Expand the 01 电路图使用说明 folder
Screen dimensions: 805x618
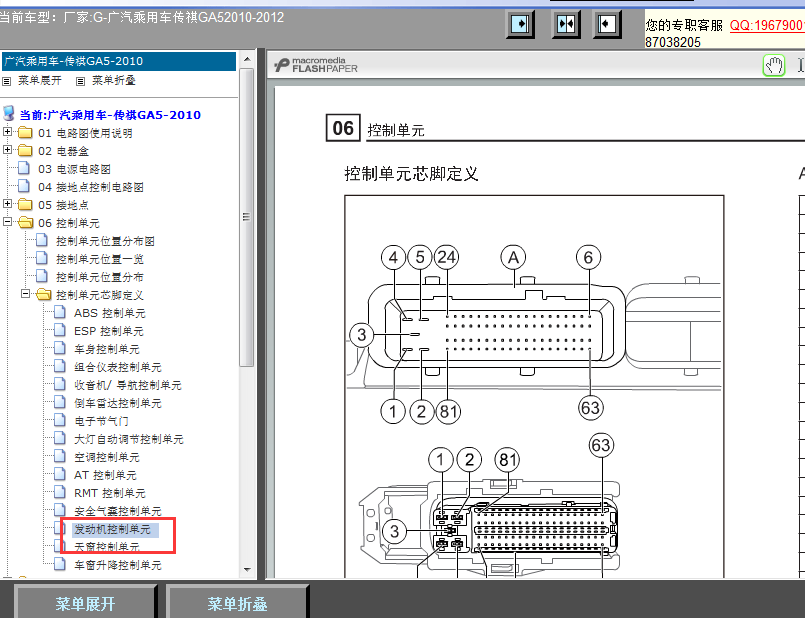(7, 132)
